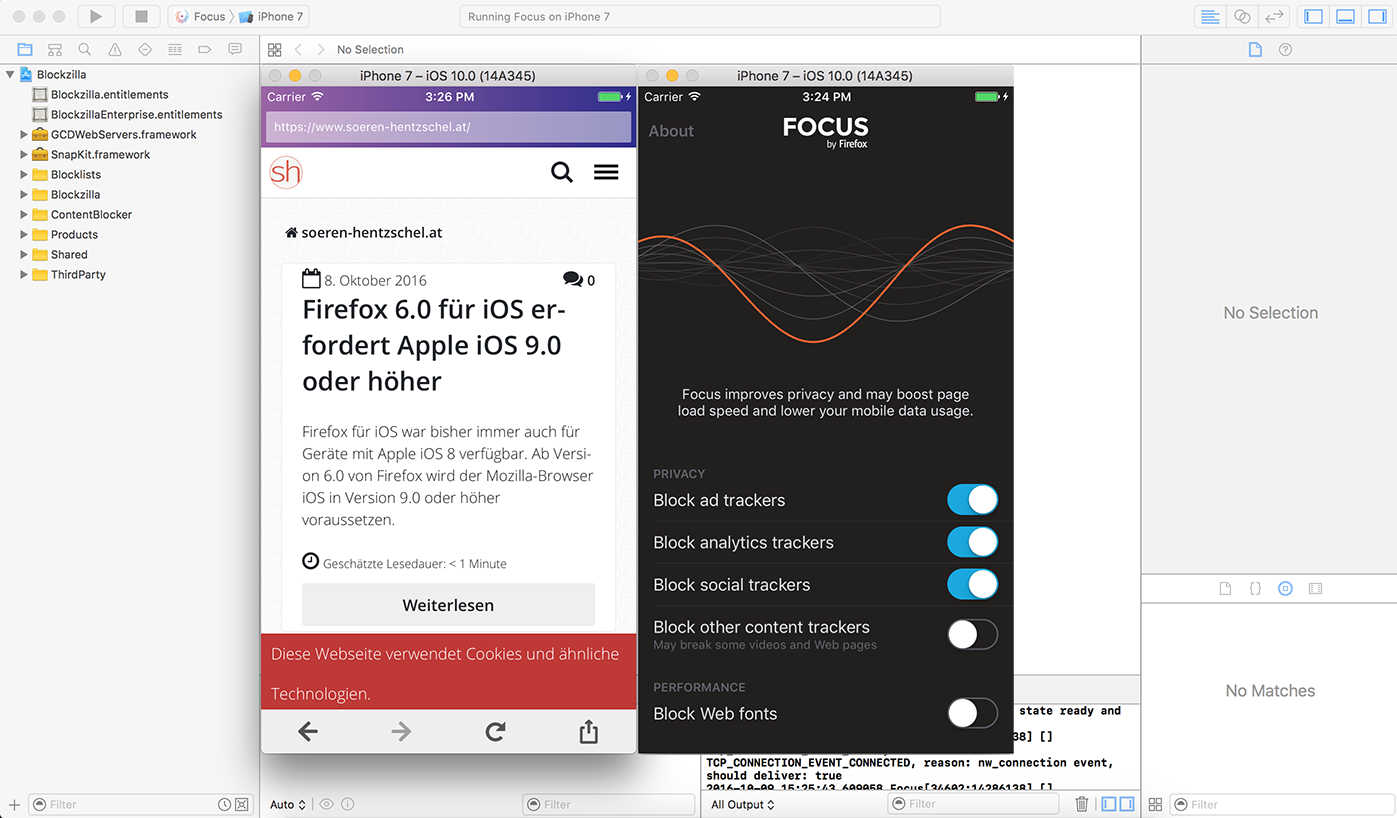Turn off Block analytics trackers switch
The image size is (1397, 818).
tap(973, 542)
